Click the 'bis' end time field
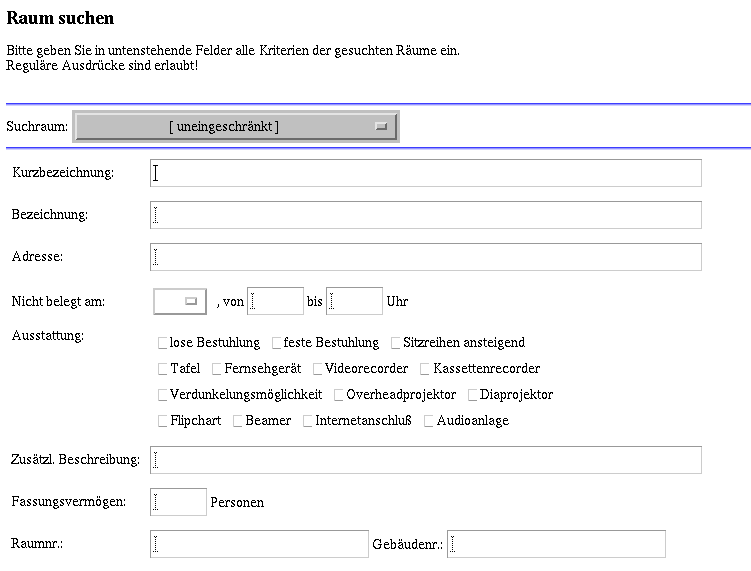The width and height of the screenshot is (751, 571). coord(355,301)
